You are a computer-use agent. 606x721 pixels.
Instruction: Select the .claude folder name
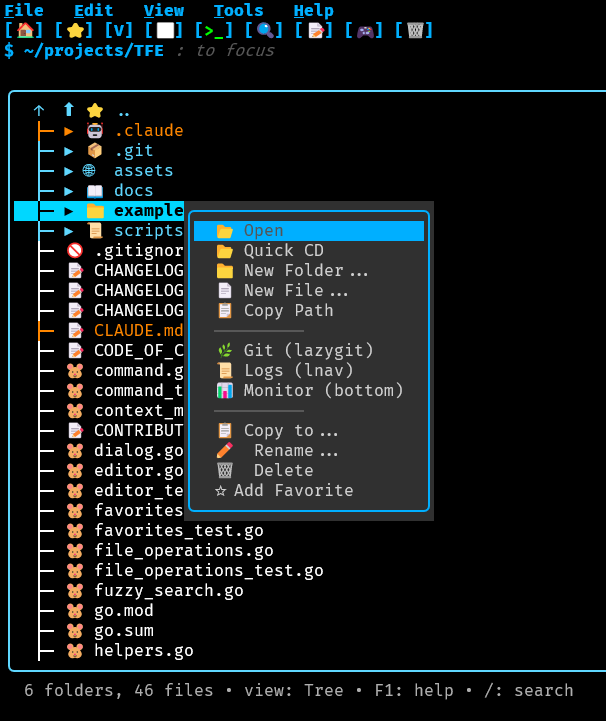[x=149, y=131]
